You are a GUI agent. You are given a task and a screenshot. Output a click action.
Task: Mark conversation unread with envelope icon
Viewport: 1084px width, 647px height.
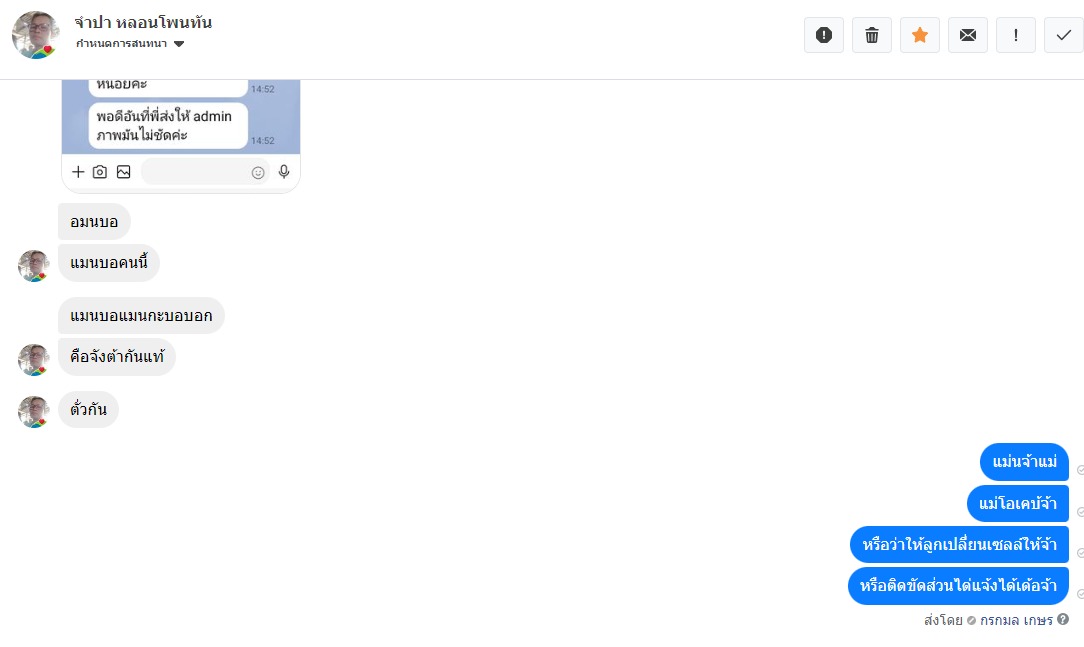pos(968,35)
